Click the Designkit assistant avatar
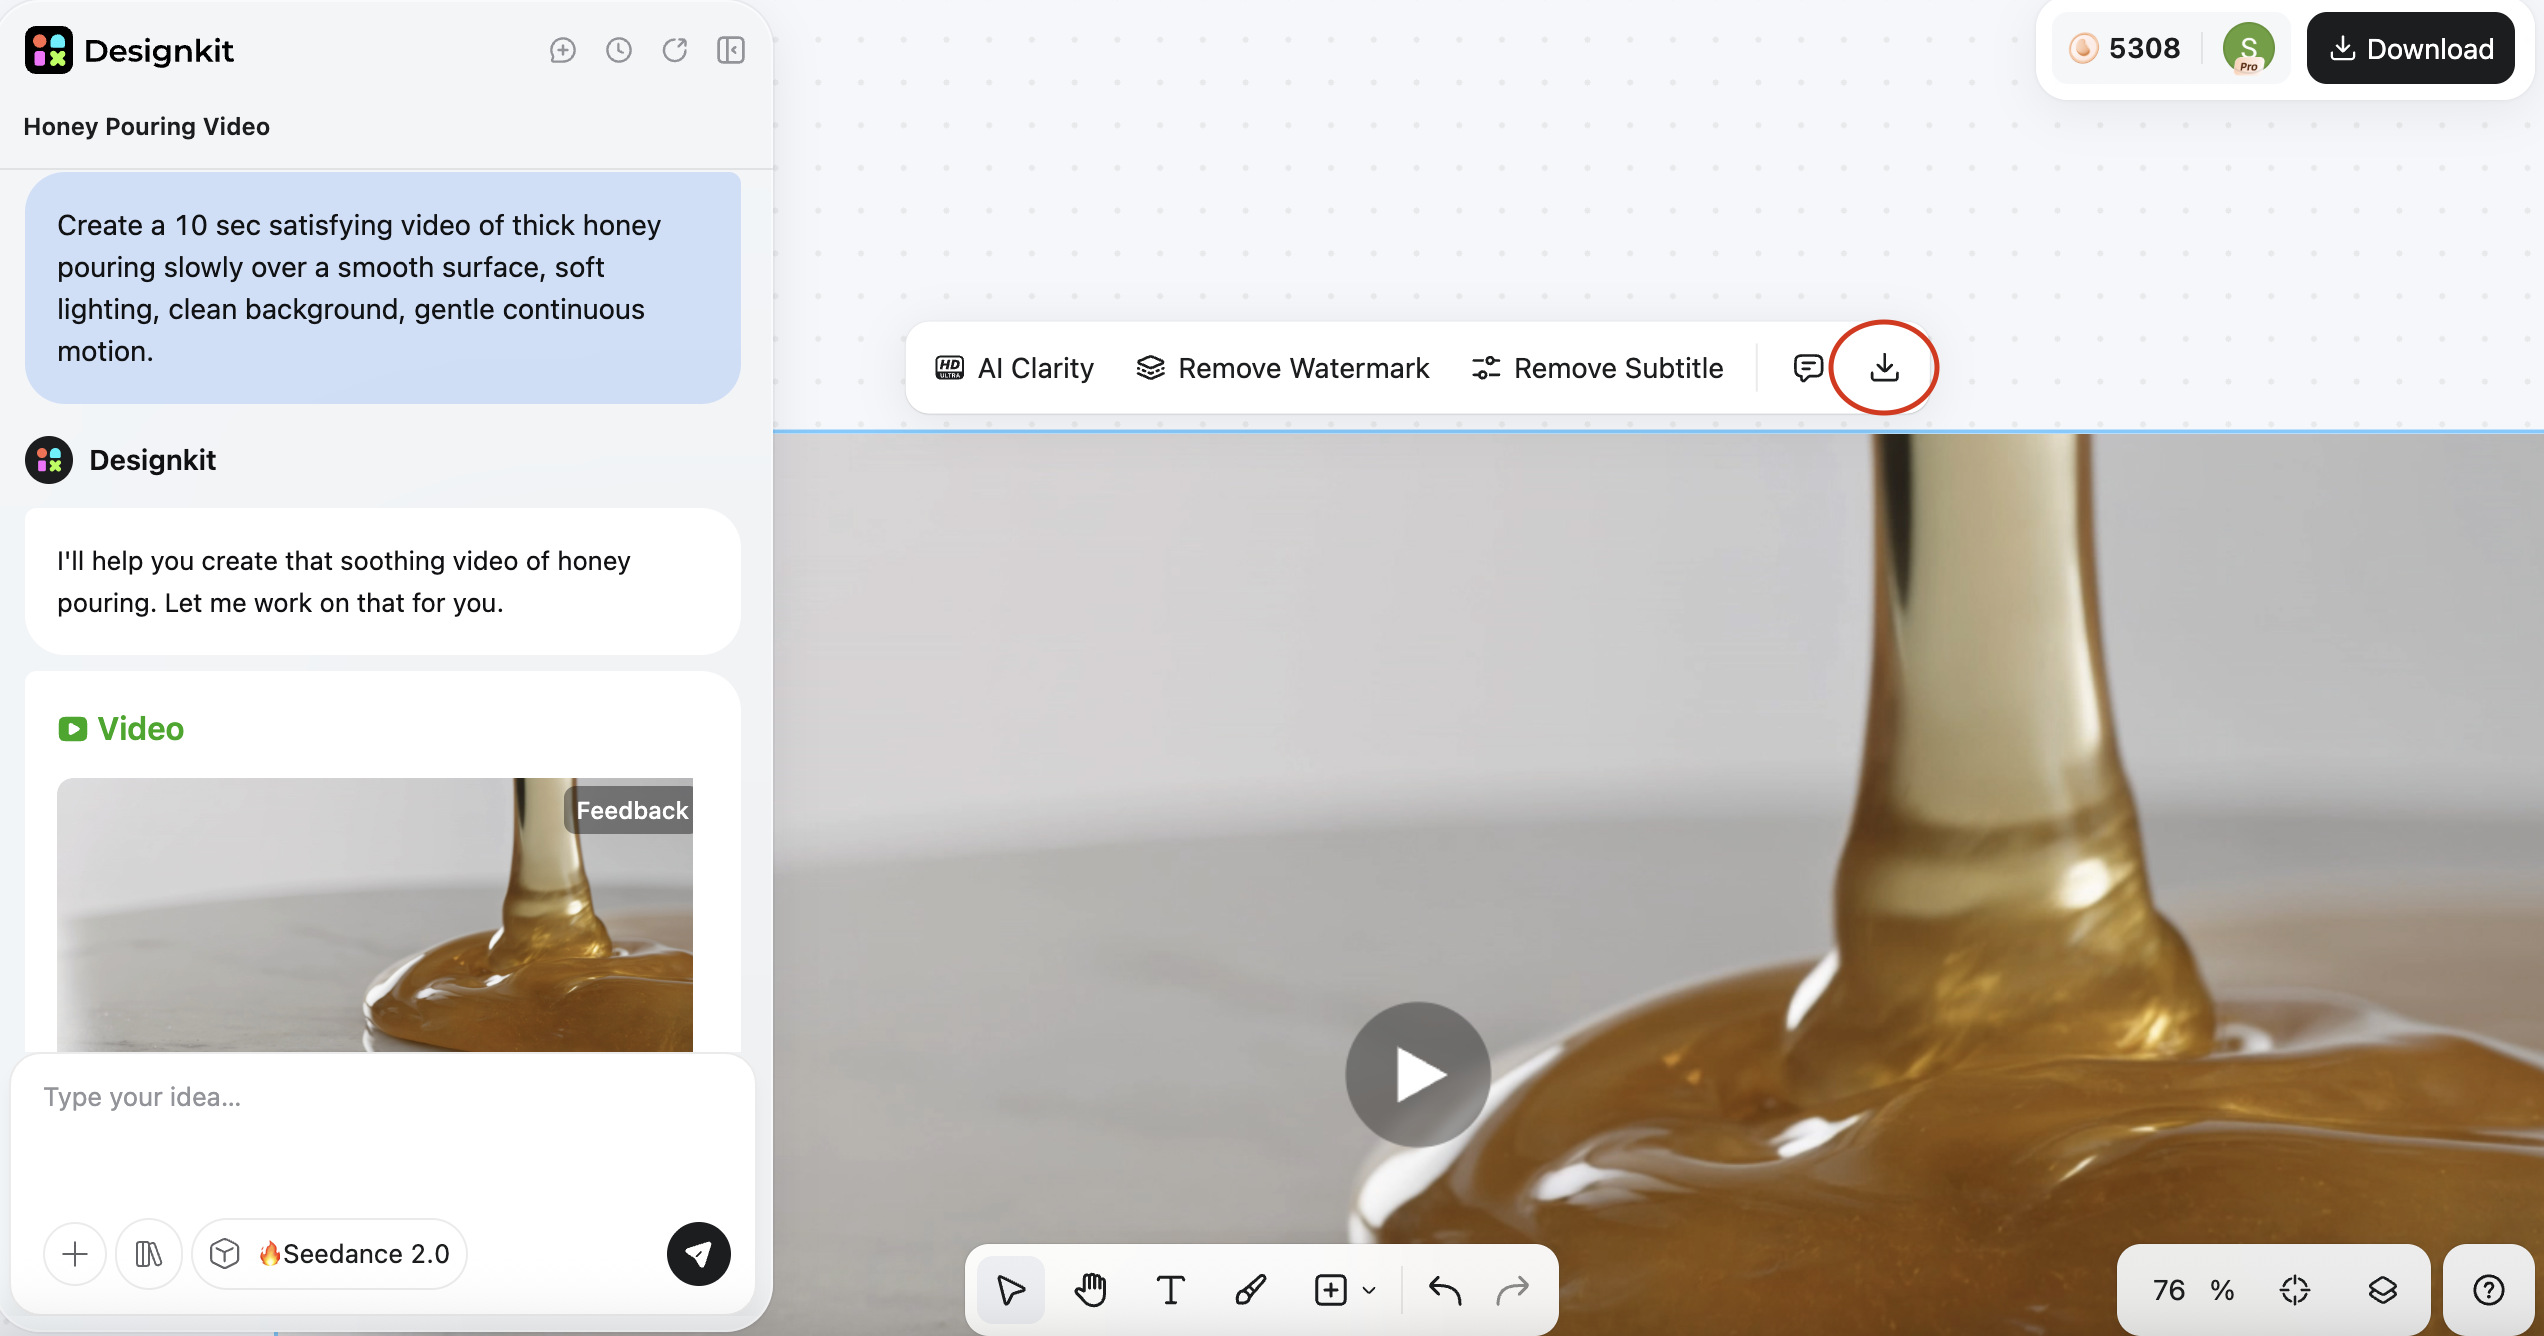Image resolution: width=2544 pixels, height=1336 pixels. point(49,460)
